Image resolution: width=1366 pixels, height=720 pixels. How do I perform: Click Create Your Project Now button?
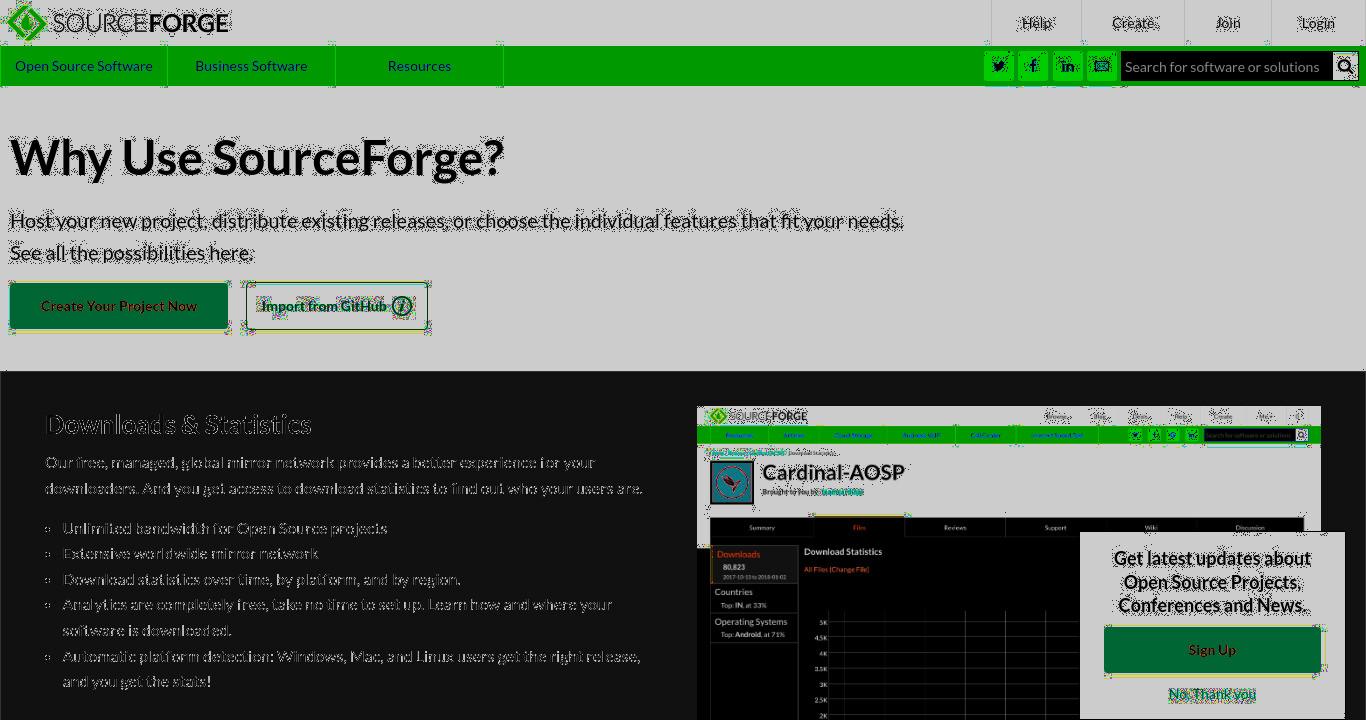click(x=119, y=306)
